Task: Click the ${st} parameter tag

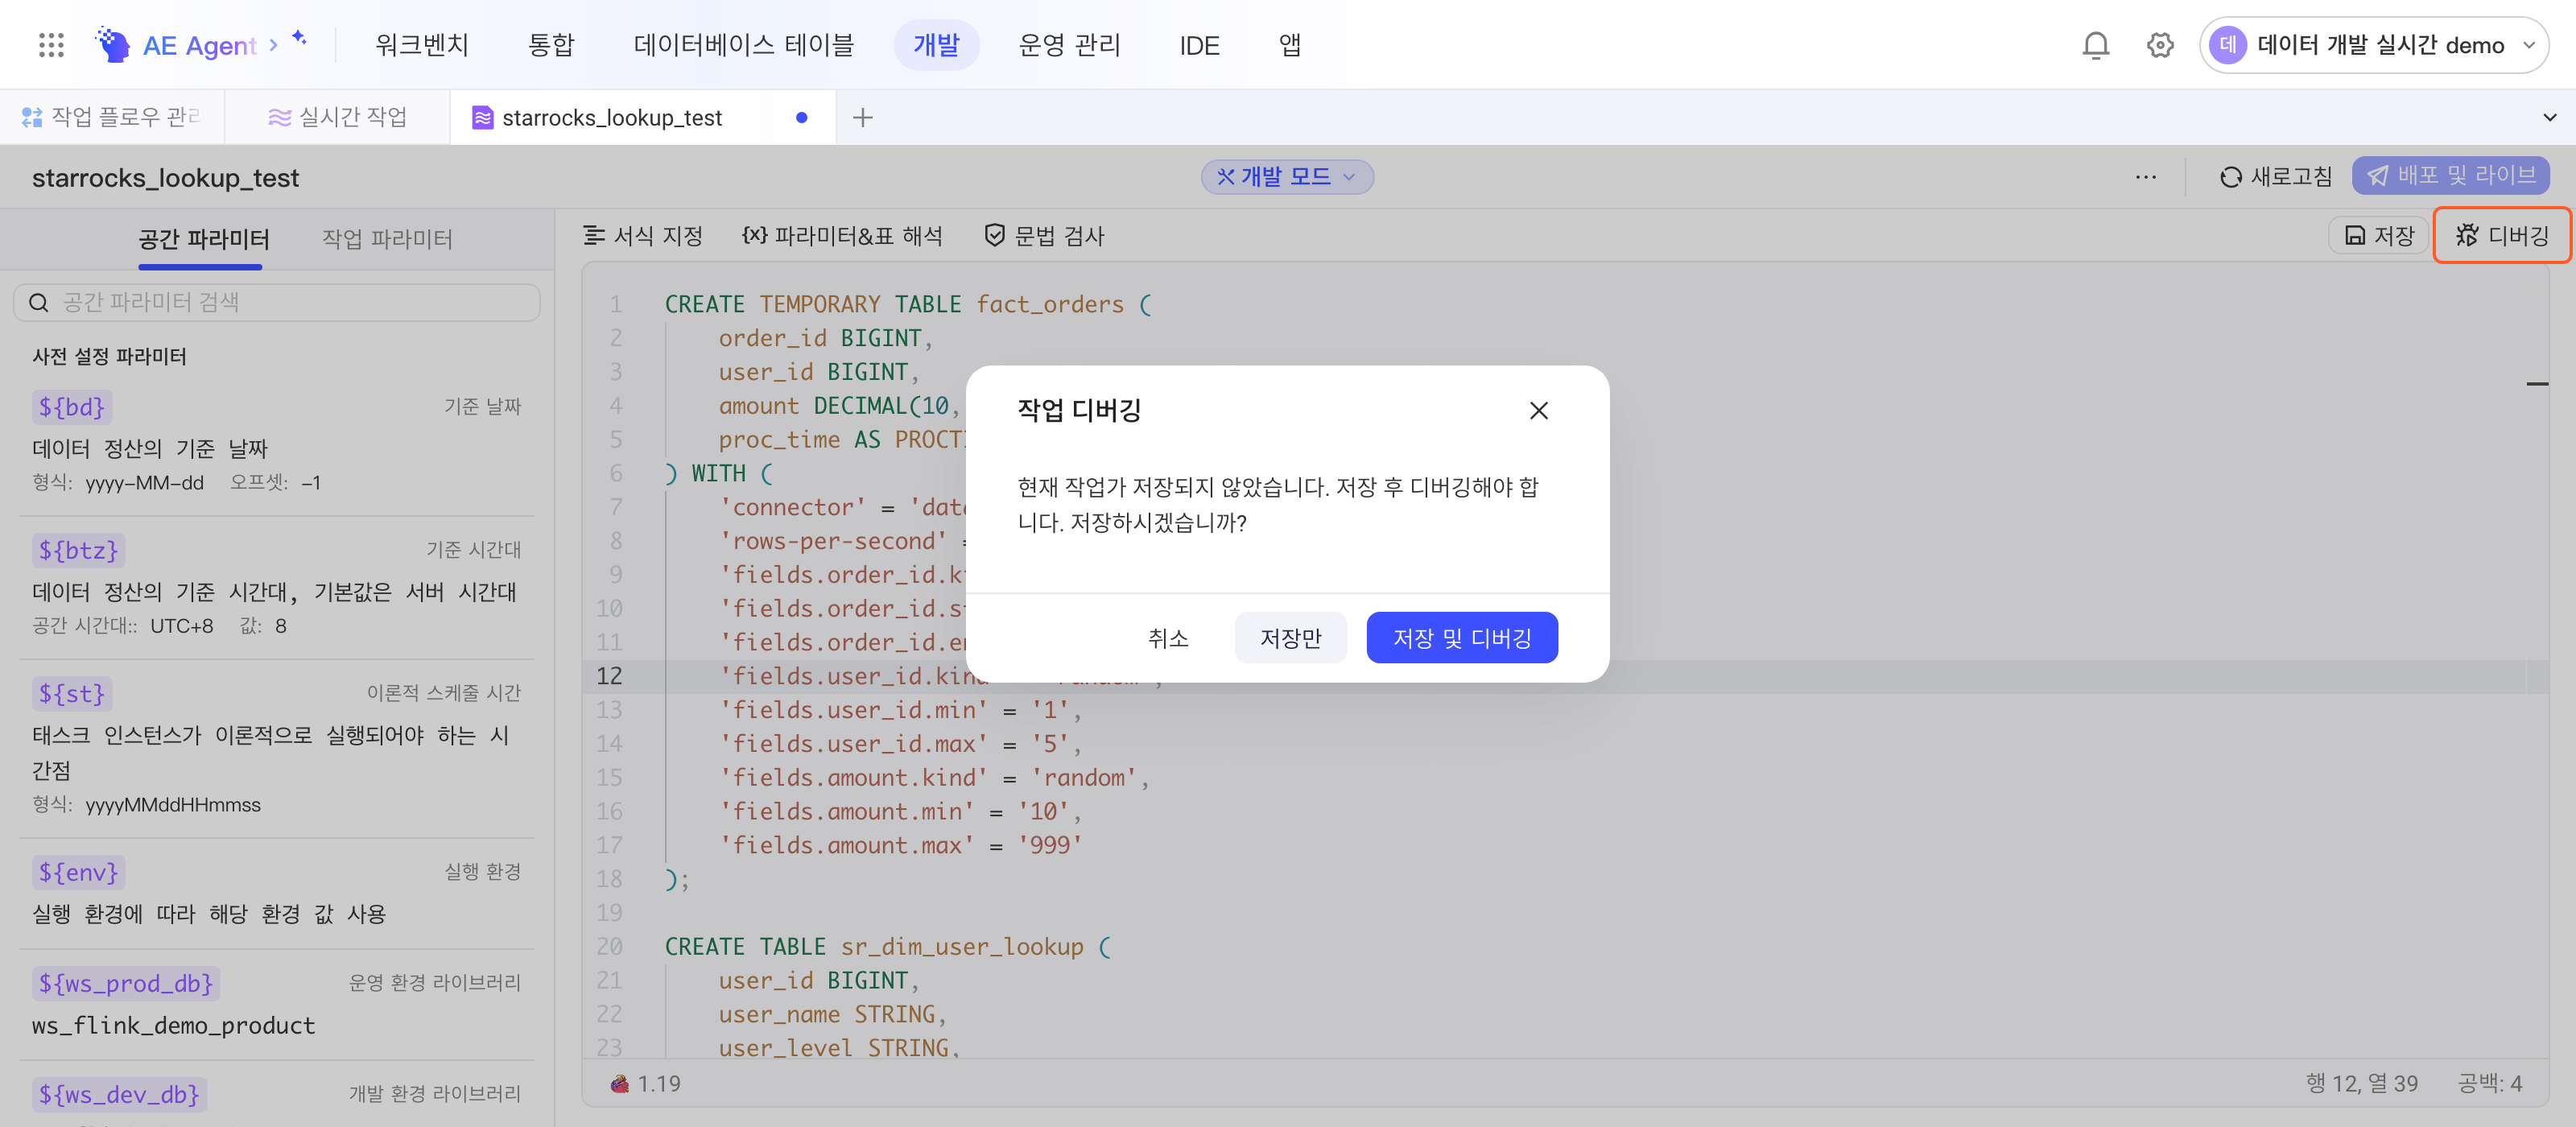Action: click(x=71, y=693)
